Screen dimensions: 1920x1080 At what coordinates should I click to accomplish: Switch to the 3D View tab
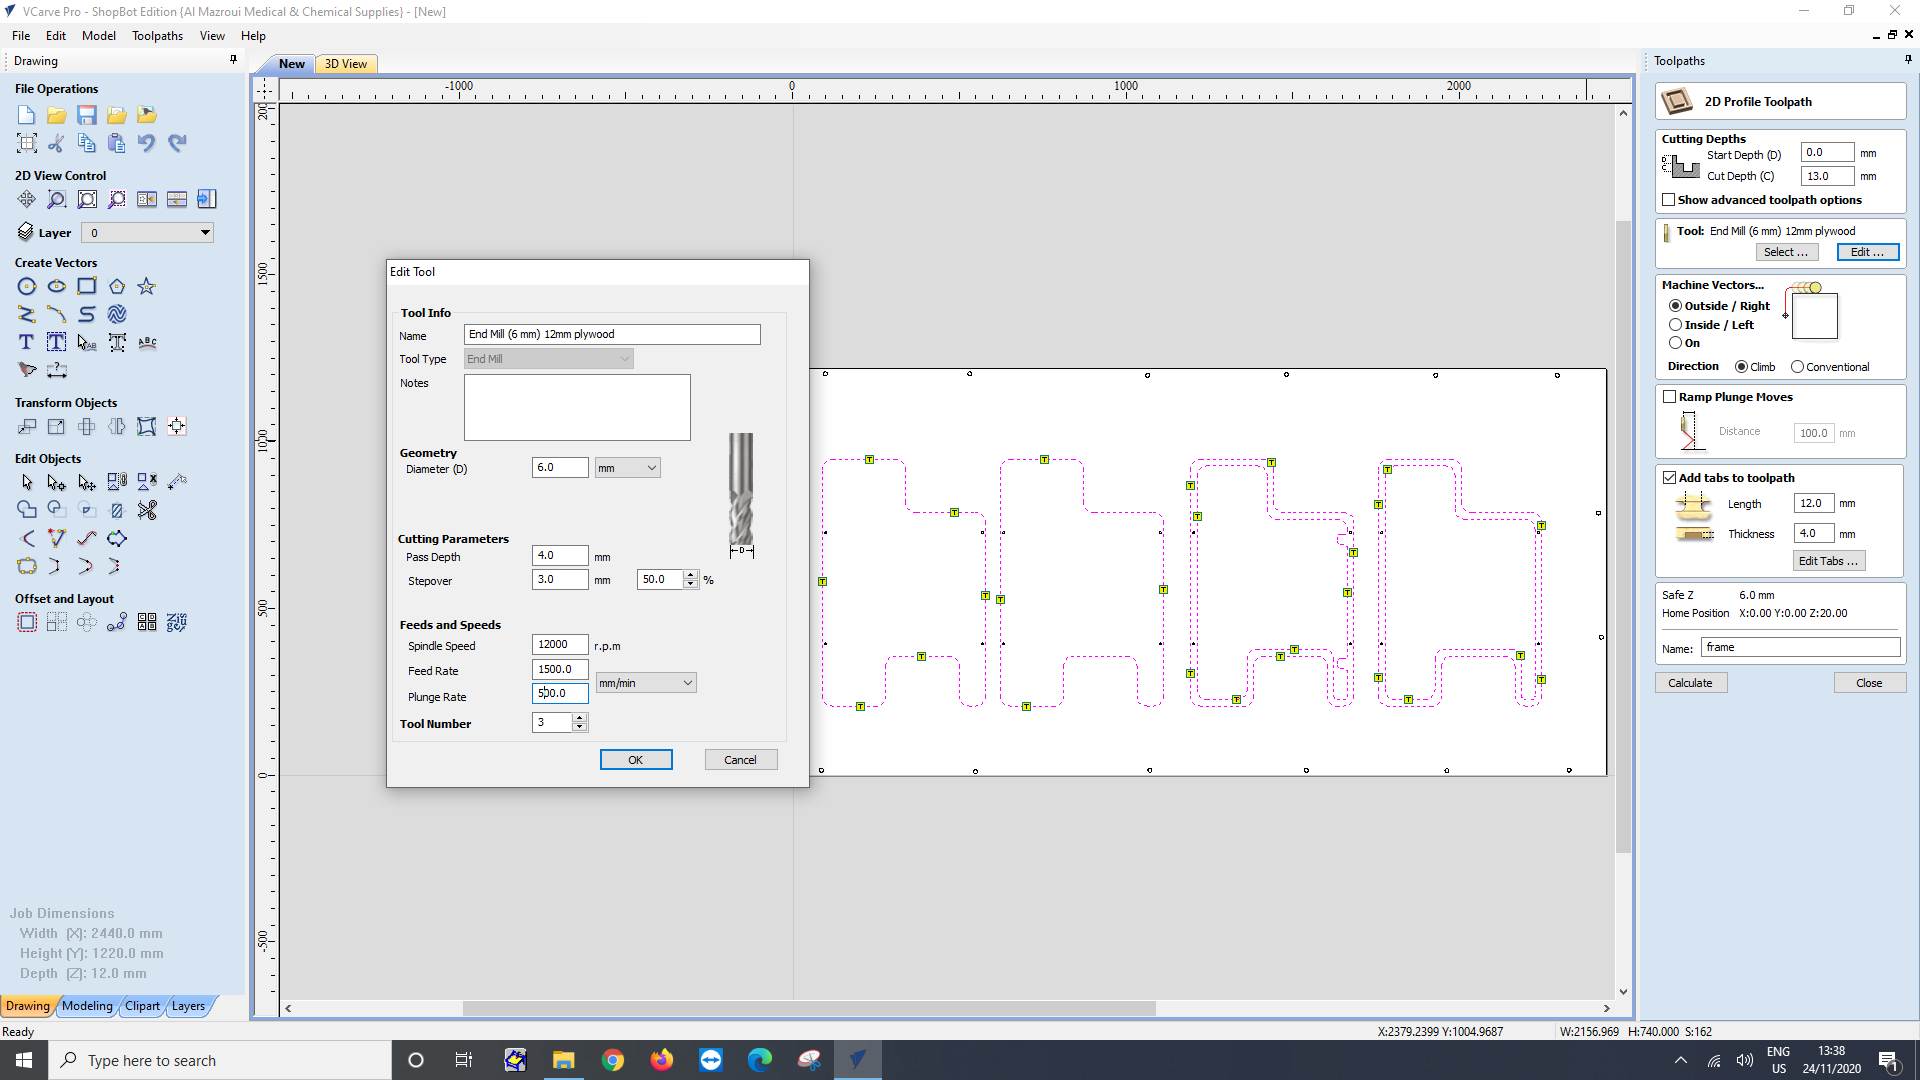point(346,64)
